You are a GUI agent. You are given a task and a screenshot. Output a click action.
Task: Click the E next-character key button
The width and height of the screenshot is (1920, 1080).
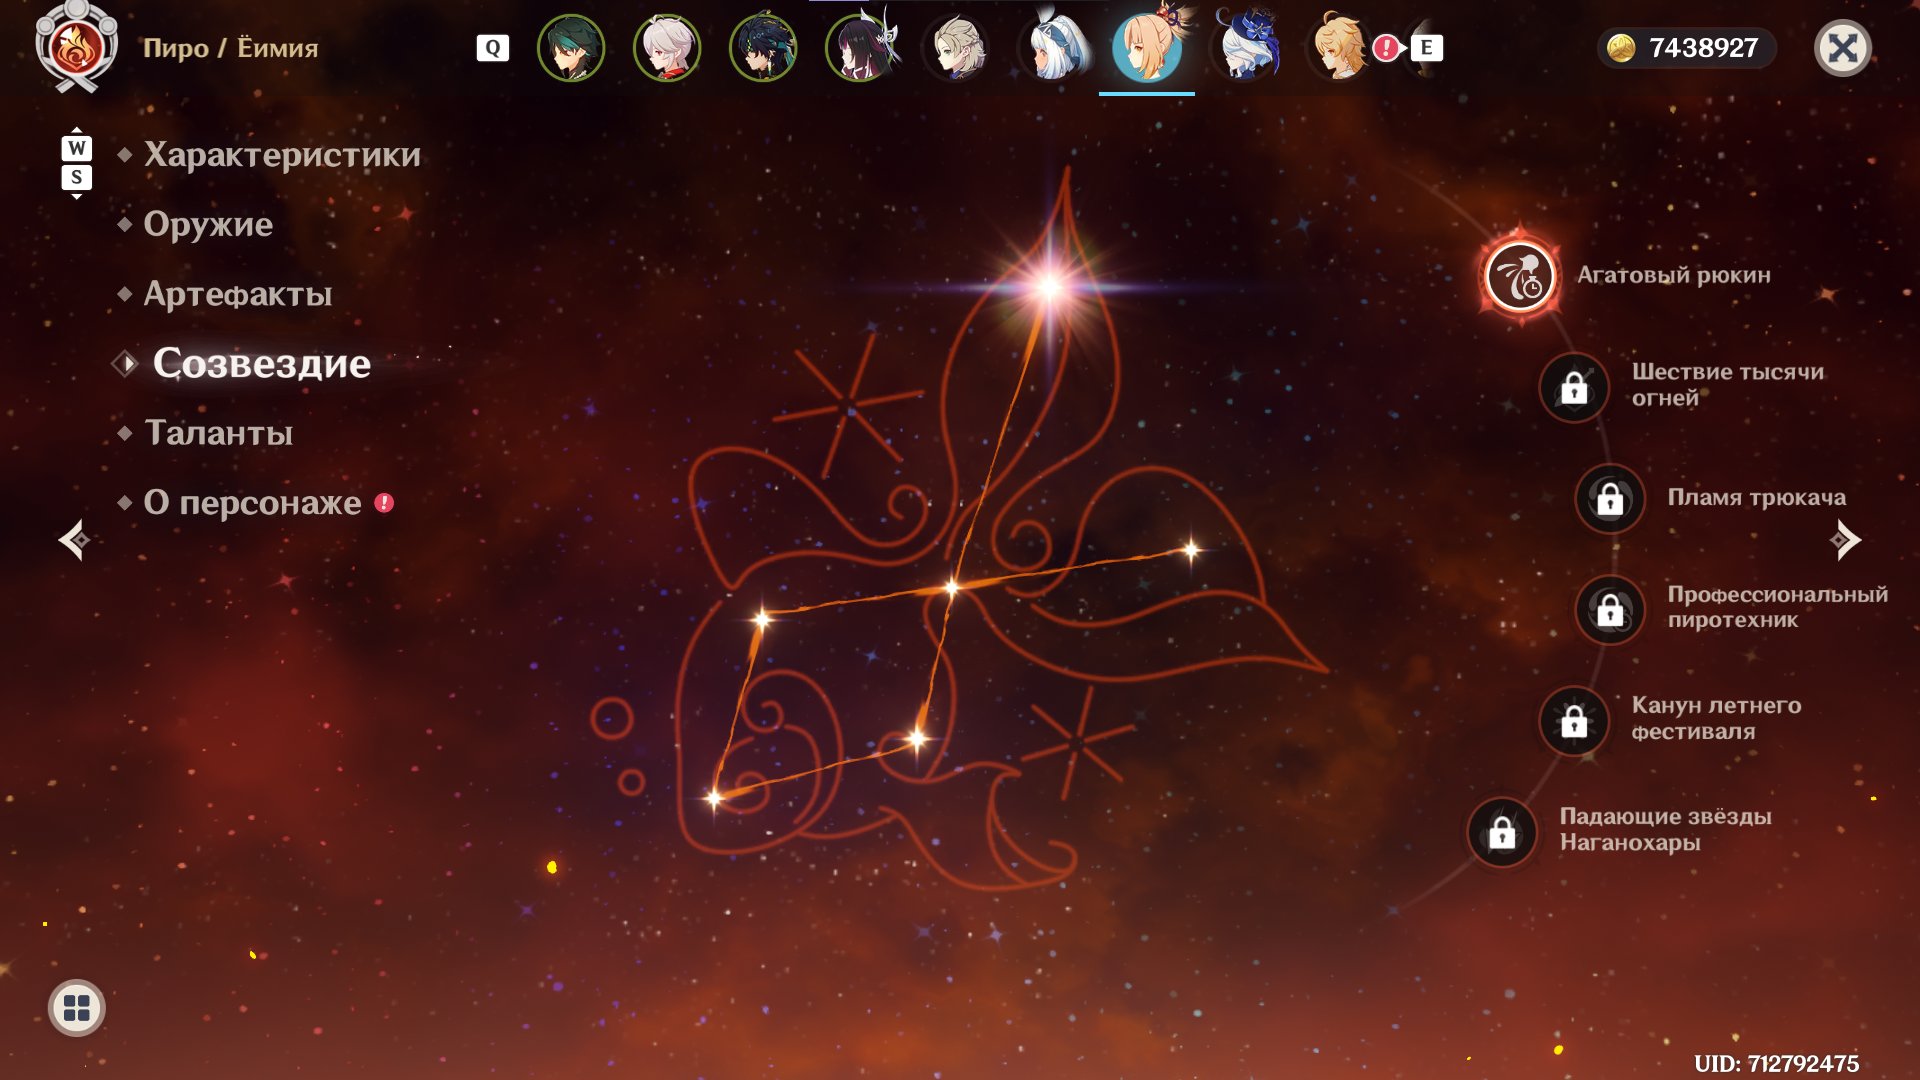[x=1427, y=48]
